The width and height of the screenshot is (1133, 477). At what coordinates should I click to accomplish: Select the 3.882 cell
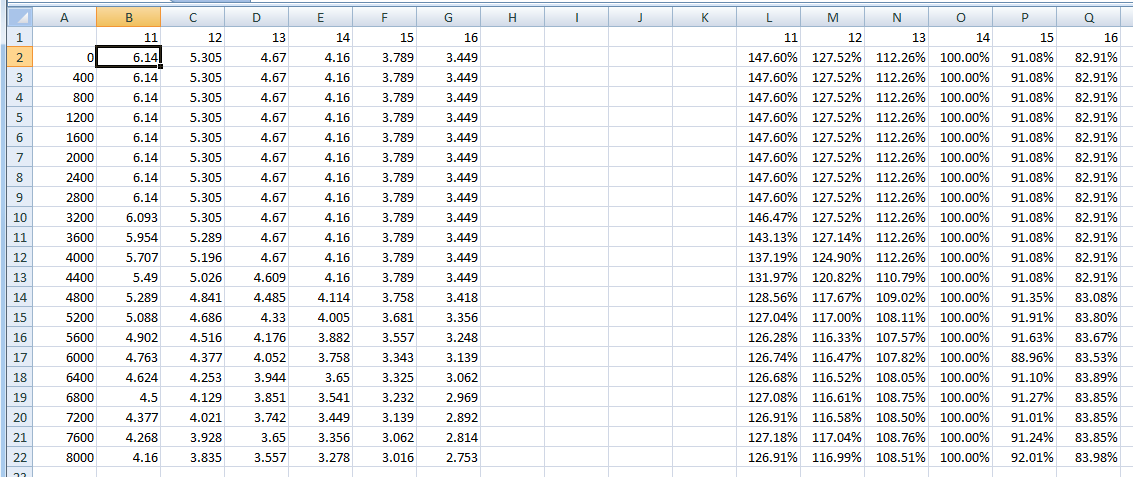pos(320,337)
